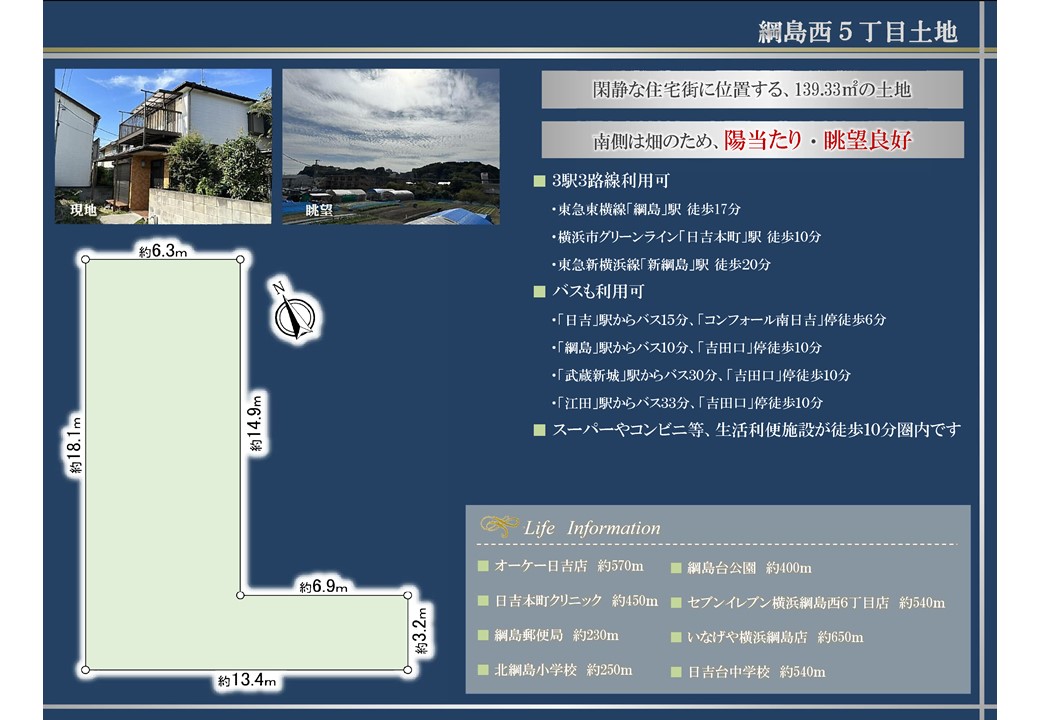Open the 現地 house photo

point(163,146)
